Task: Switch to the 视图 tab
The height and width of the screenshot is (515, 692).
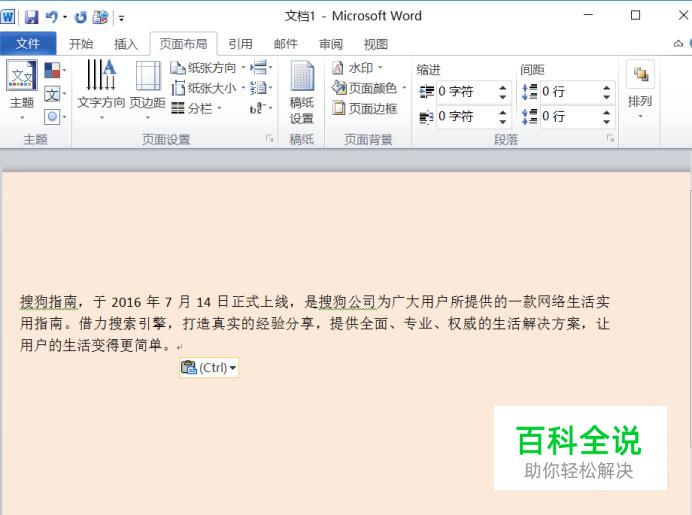Action: 376,44
